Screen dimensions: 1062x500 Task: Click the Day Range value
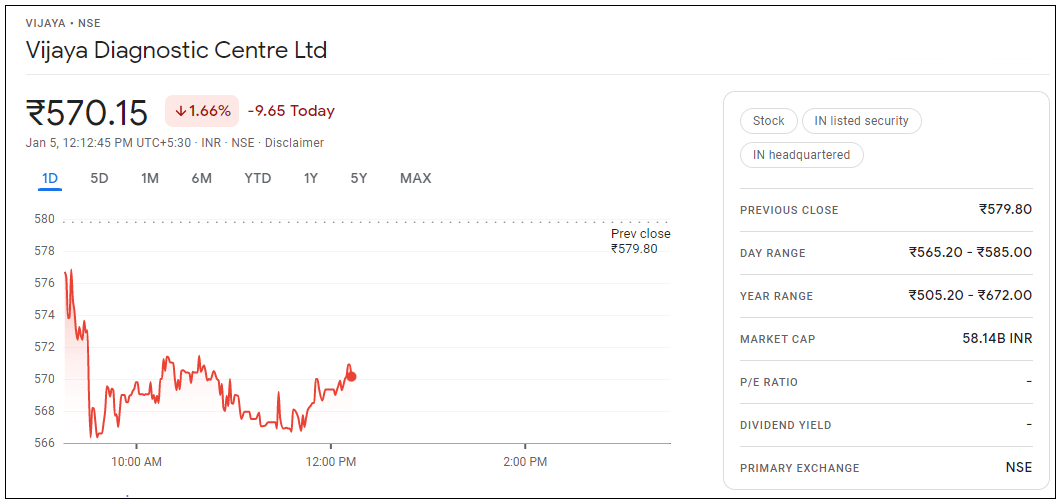click(969, 253)
